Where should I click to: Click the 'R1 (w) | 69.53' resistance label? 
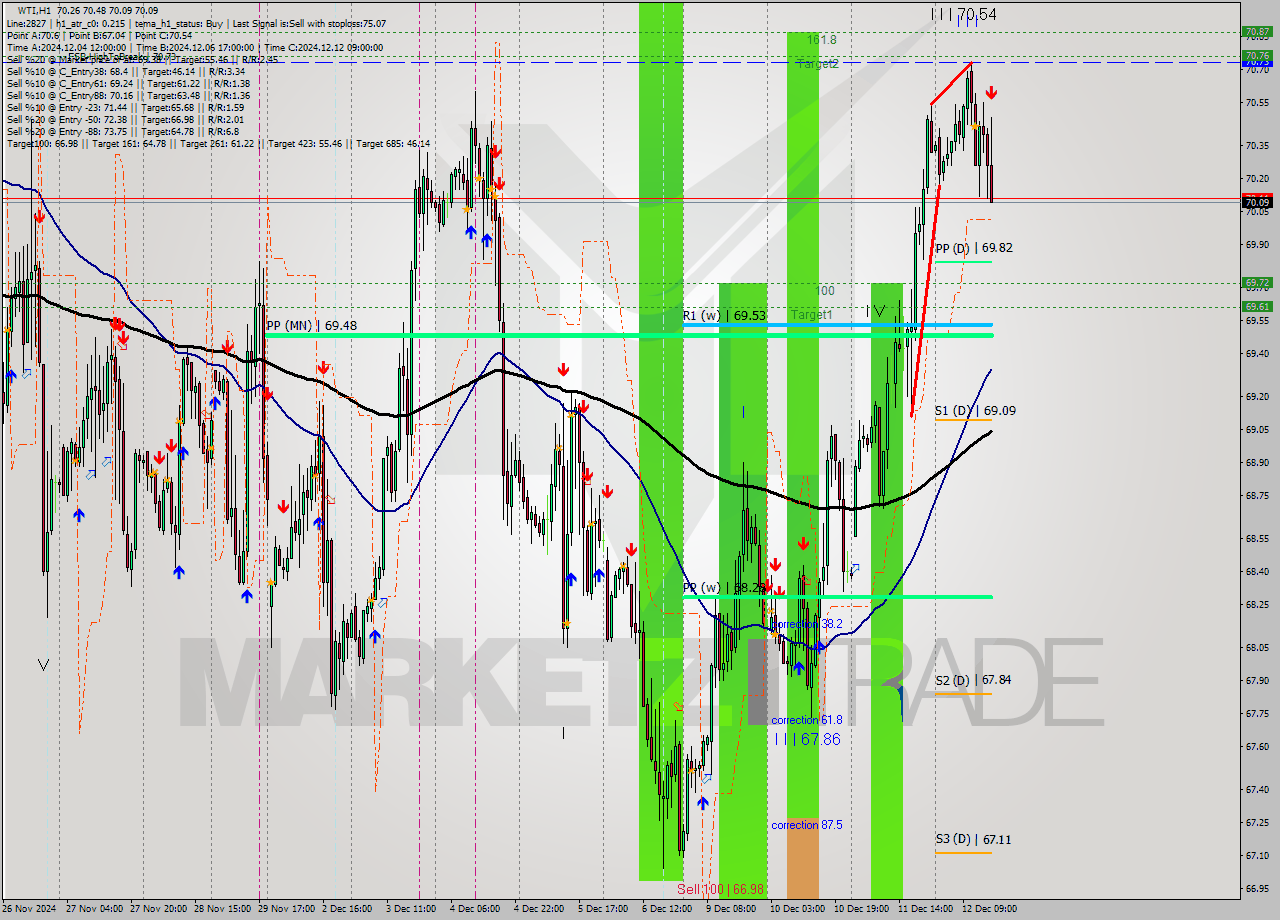(x=724, y=316)
